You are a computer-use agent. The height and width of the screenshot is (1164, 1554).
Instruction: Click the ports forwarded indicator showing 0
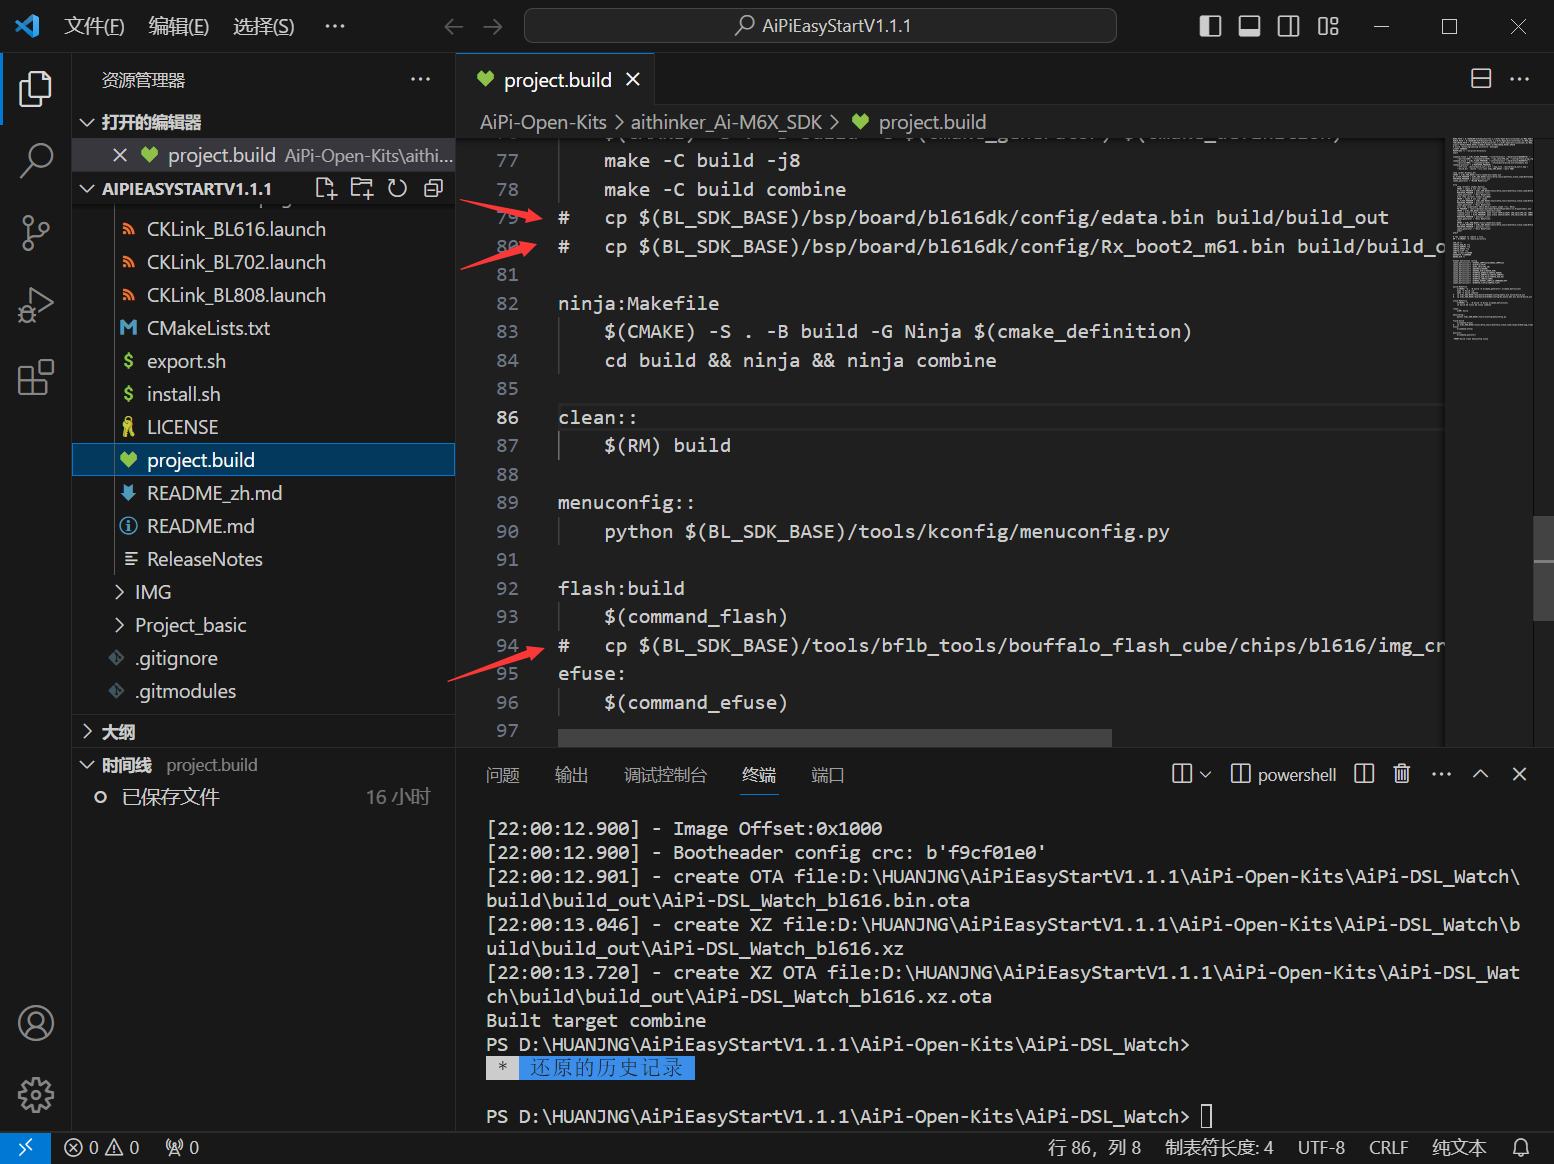coord(182,1147)
